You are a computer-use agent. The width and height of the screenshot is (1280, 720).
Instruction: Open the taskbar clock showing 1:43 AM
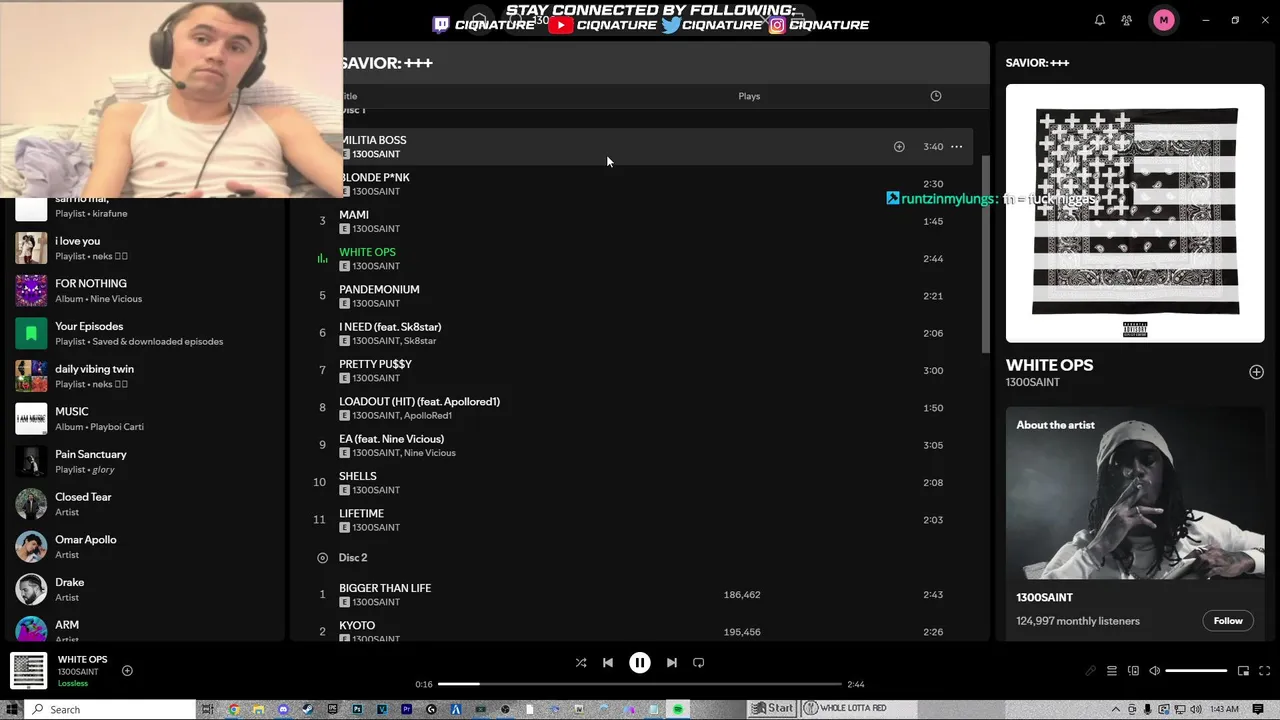coord(1225,709)
